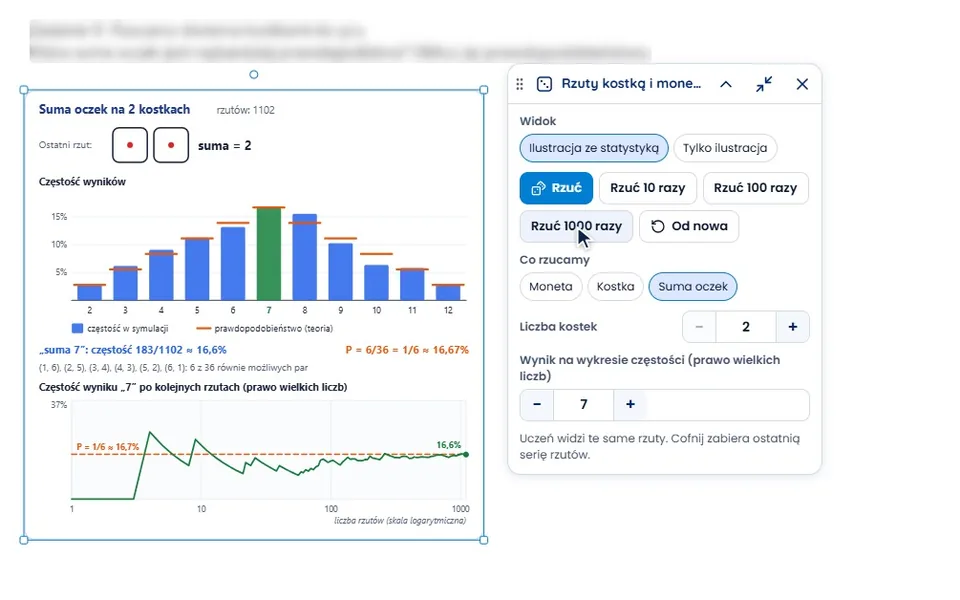Click the drag handle dots of the panel
This screenshot has width=960, height=600.
519,84
